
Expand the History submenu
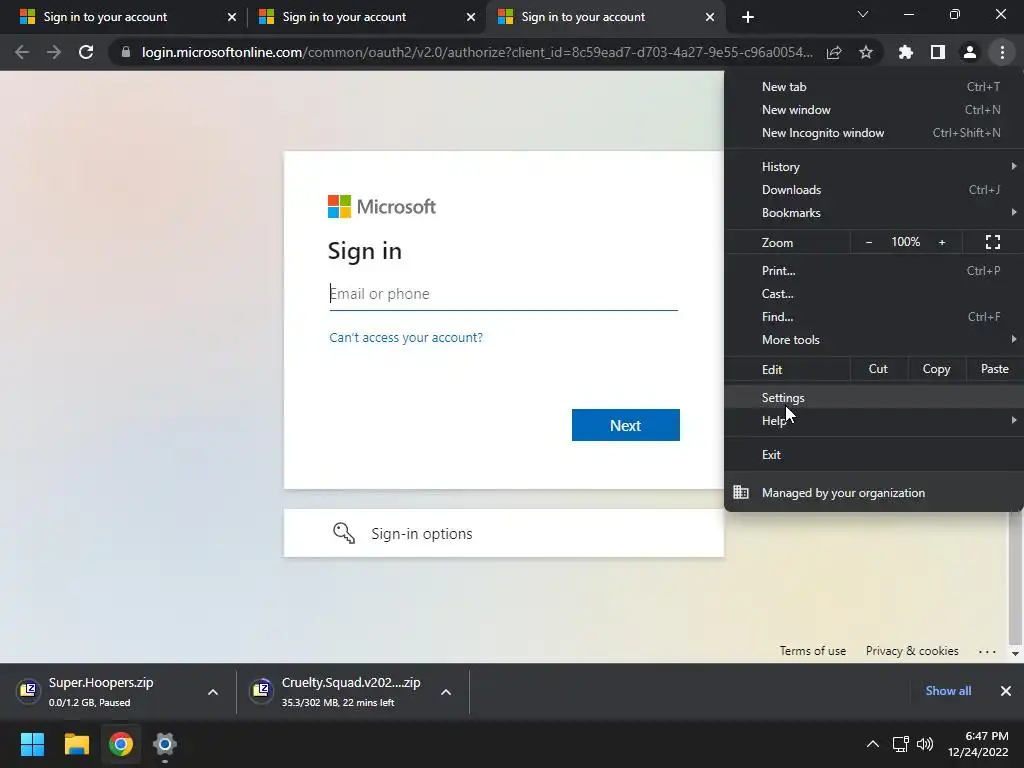click(874, 167)
